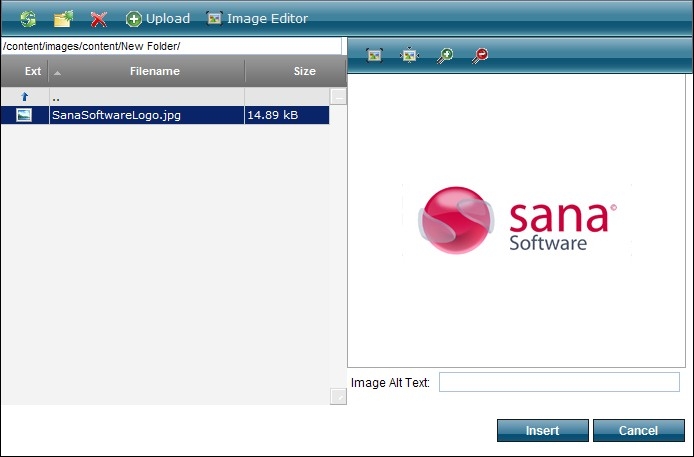Click the Sana Software logo preview
Viewport: 694px width, 457px height.
tap(517, 220)
